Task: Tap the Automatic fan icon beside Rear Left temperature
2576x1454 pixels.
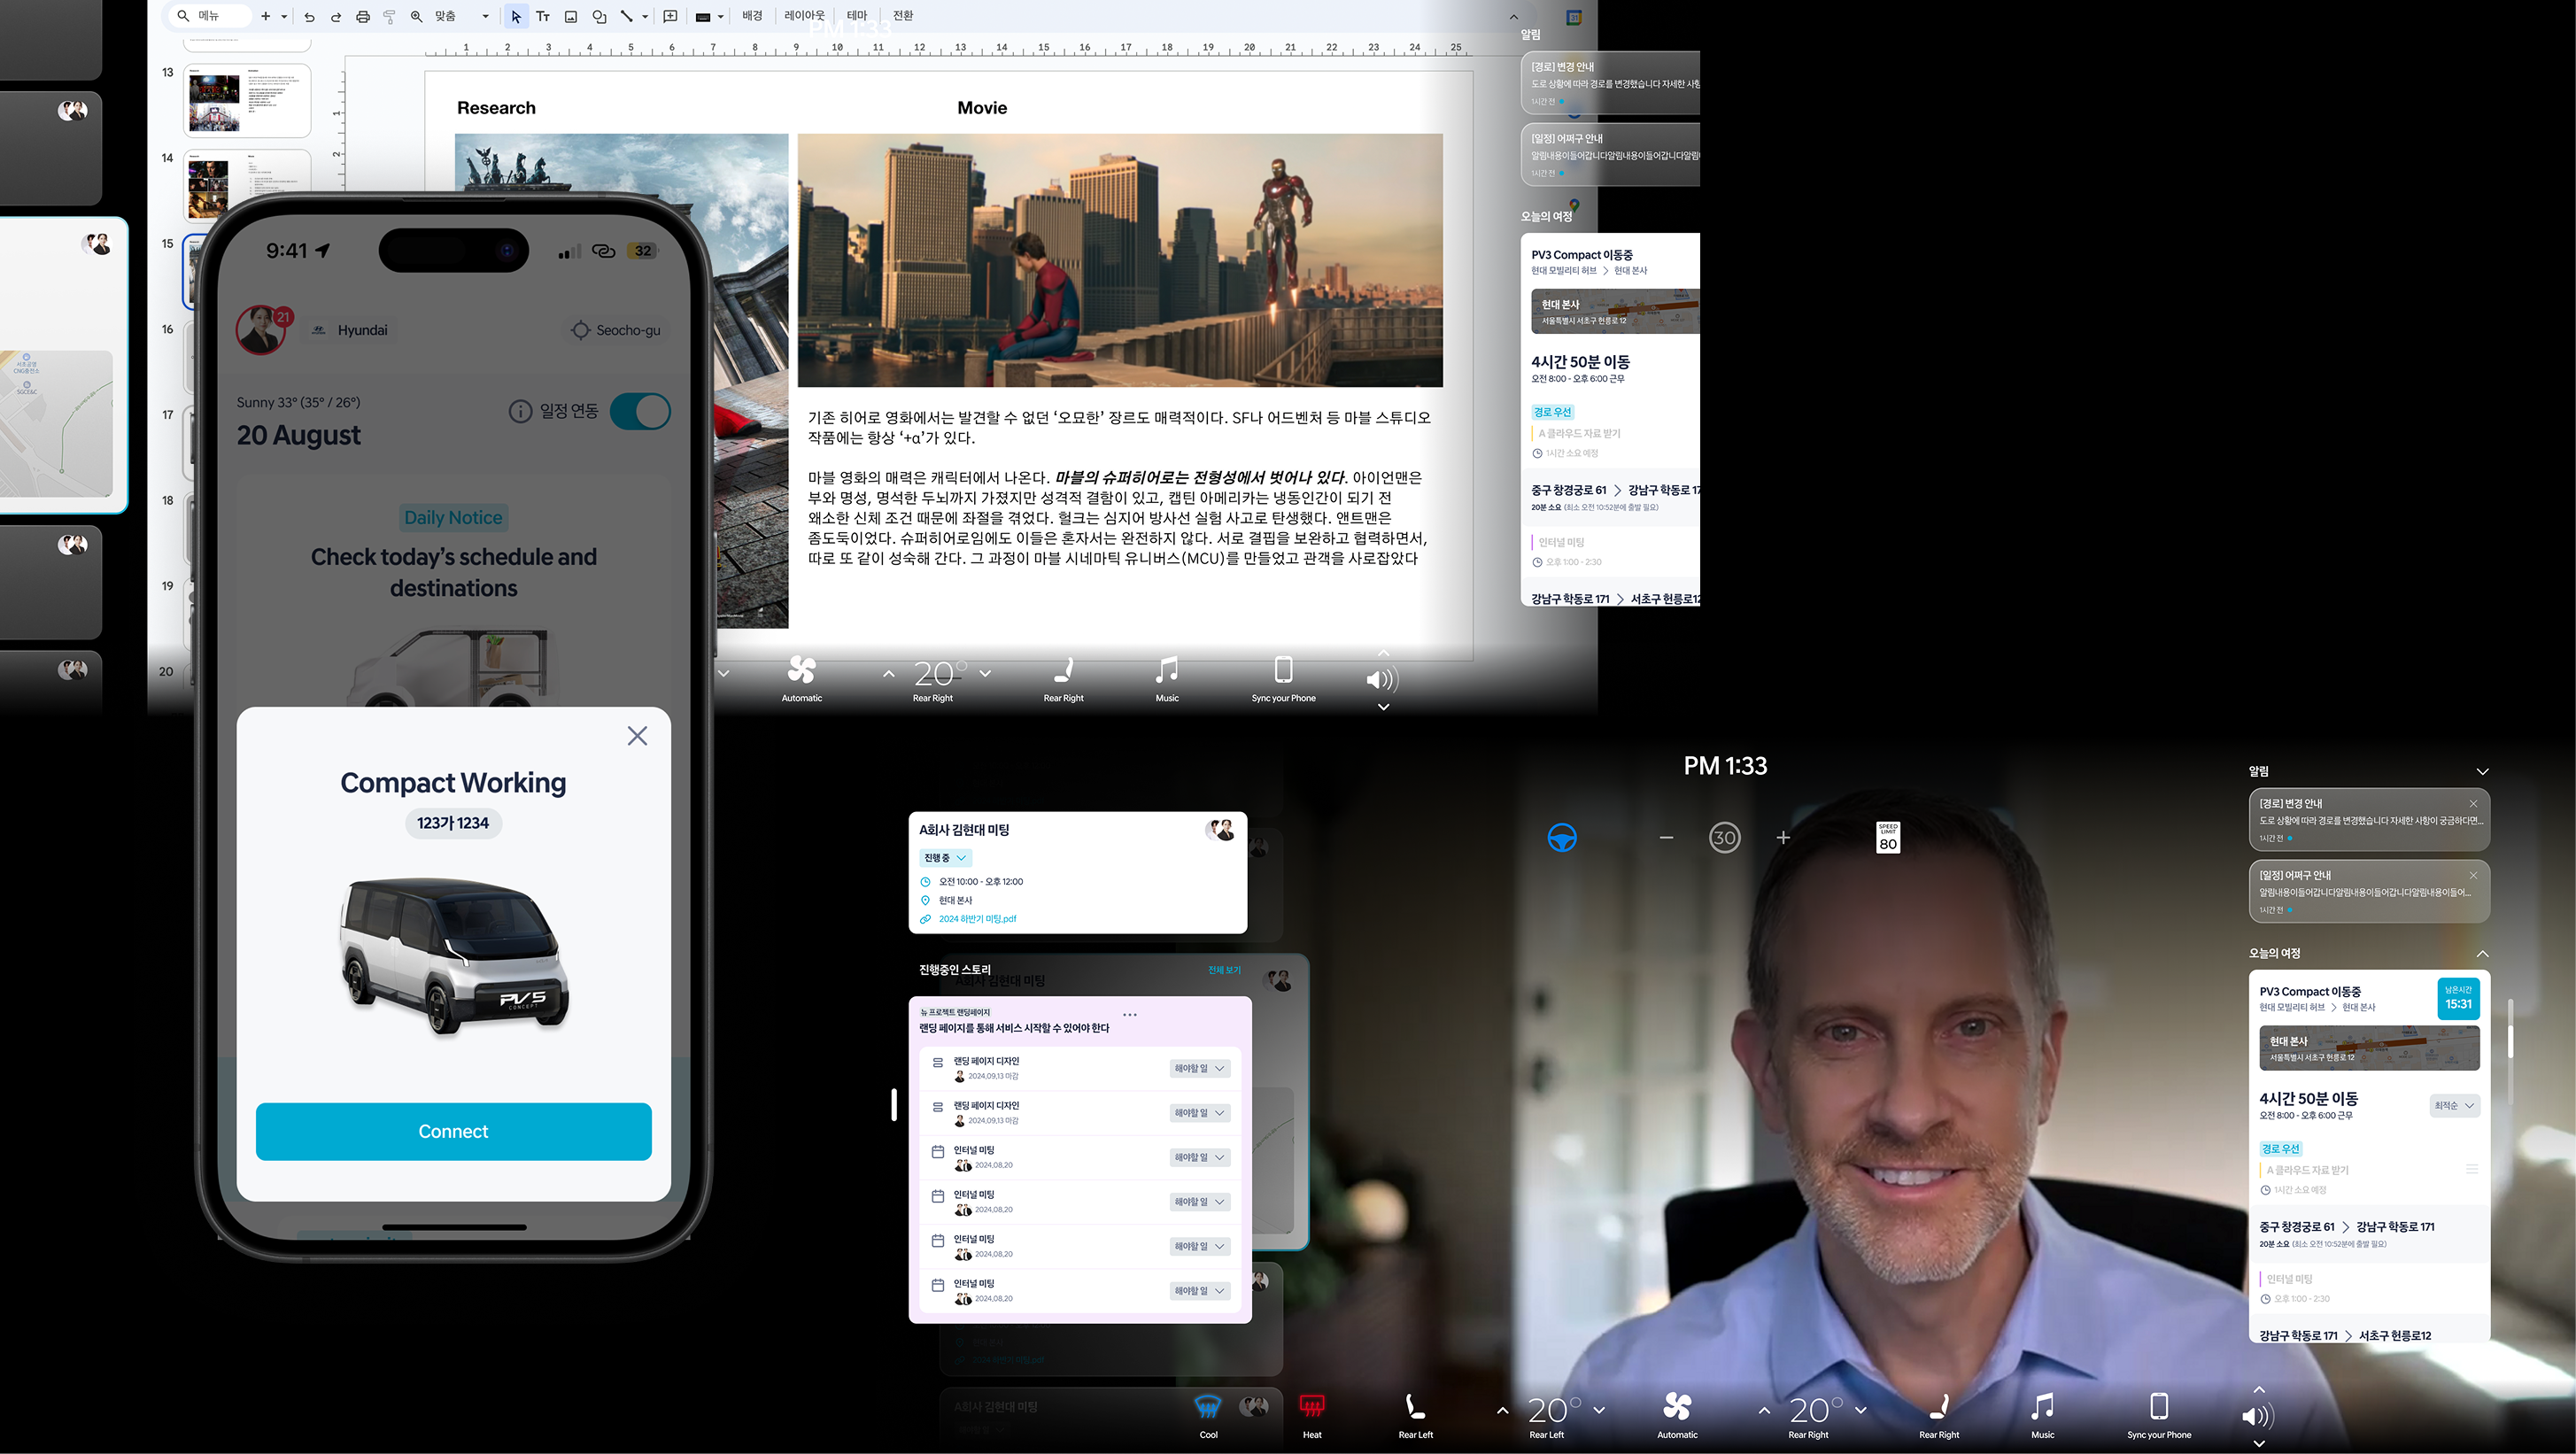Action: tap(1677, 1408)
